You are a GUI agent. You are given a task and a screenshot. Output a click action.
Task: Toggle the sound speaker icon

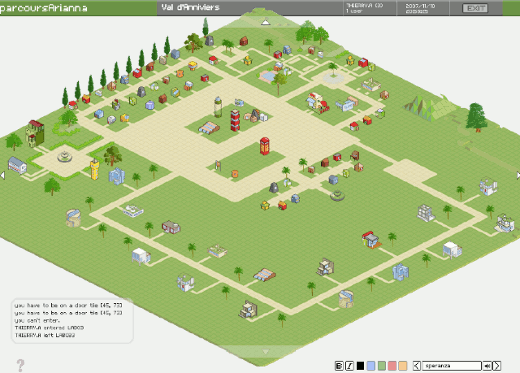[x=487, y=366]
